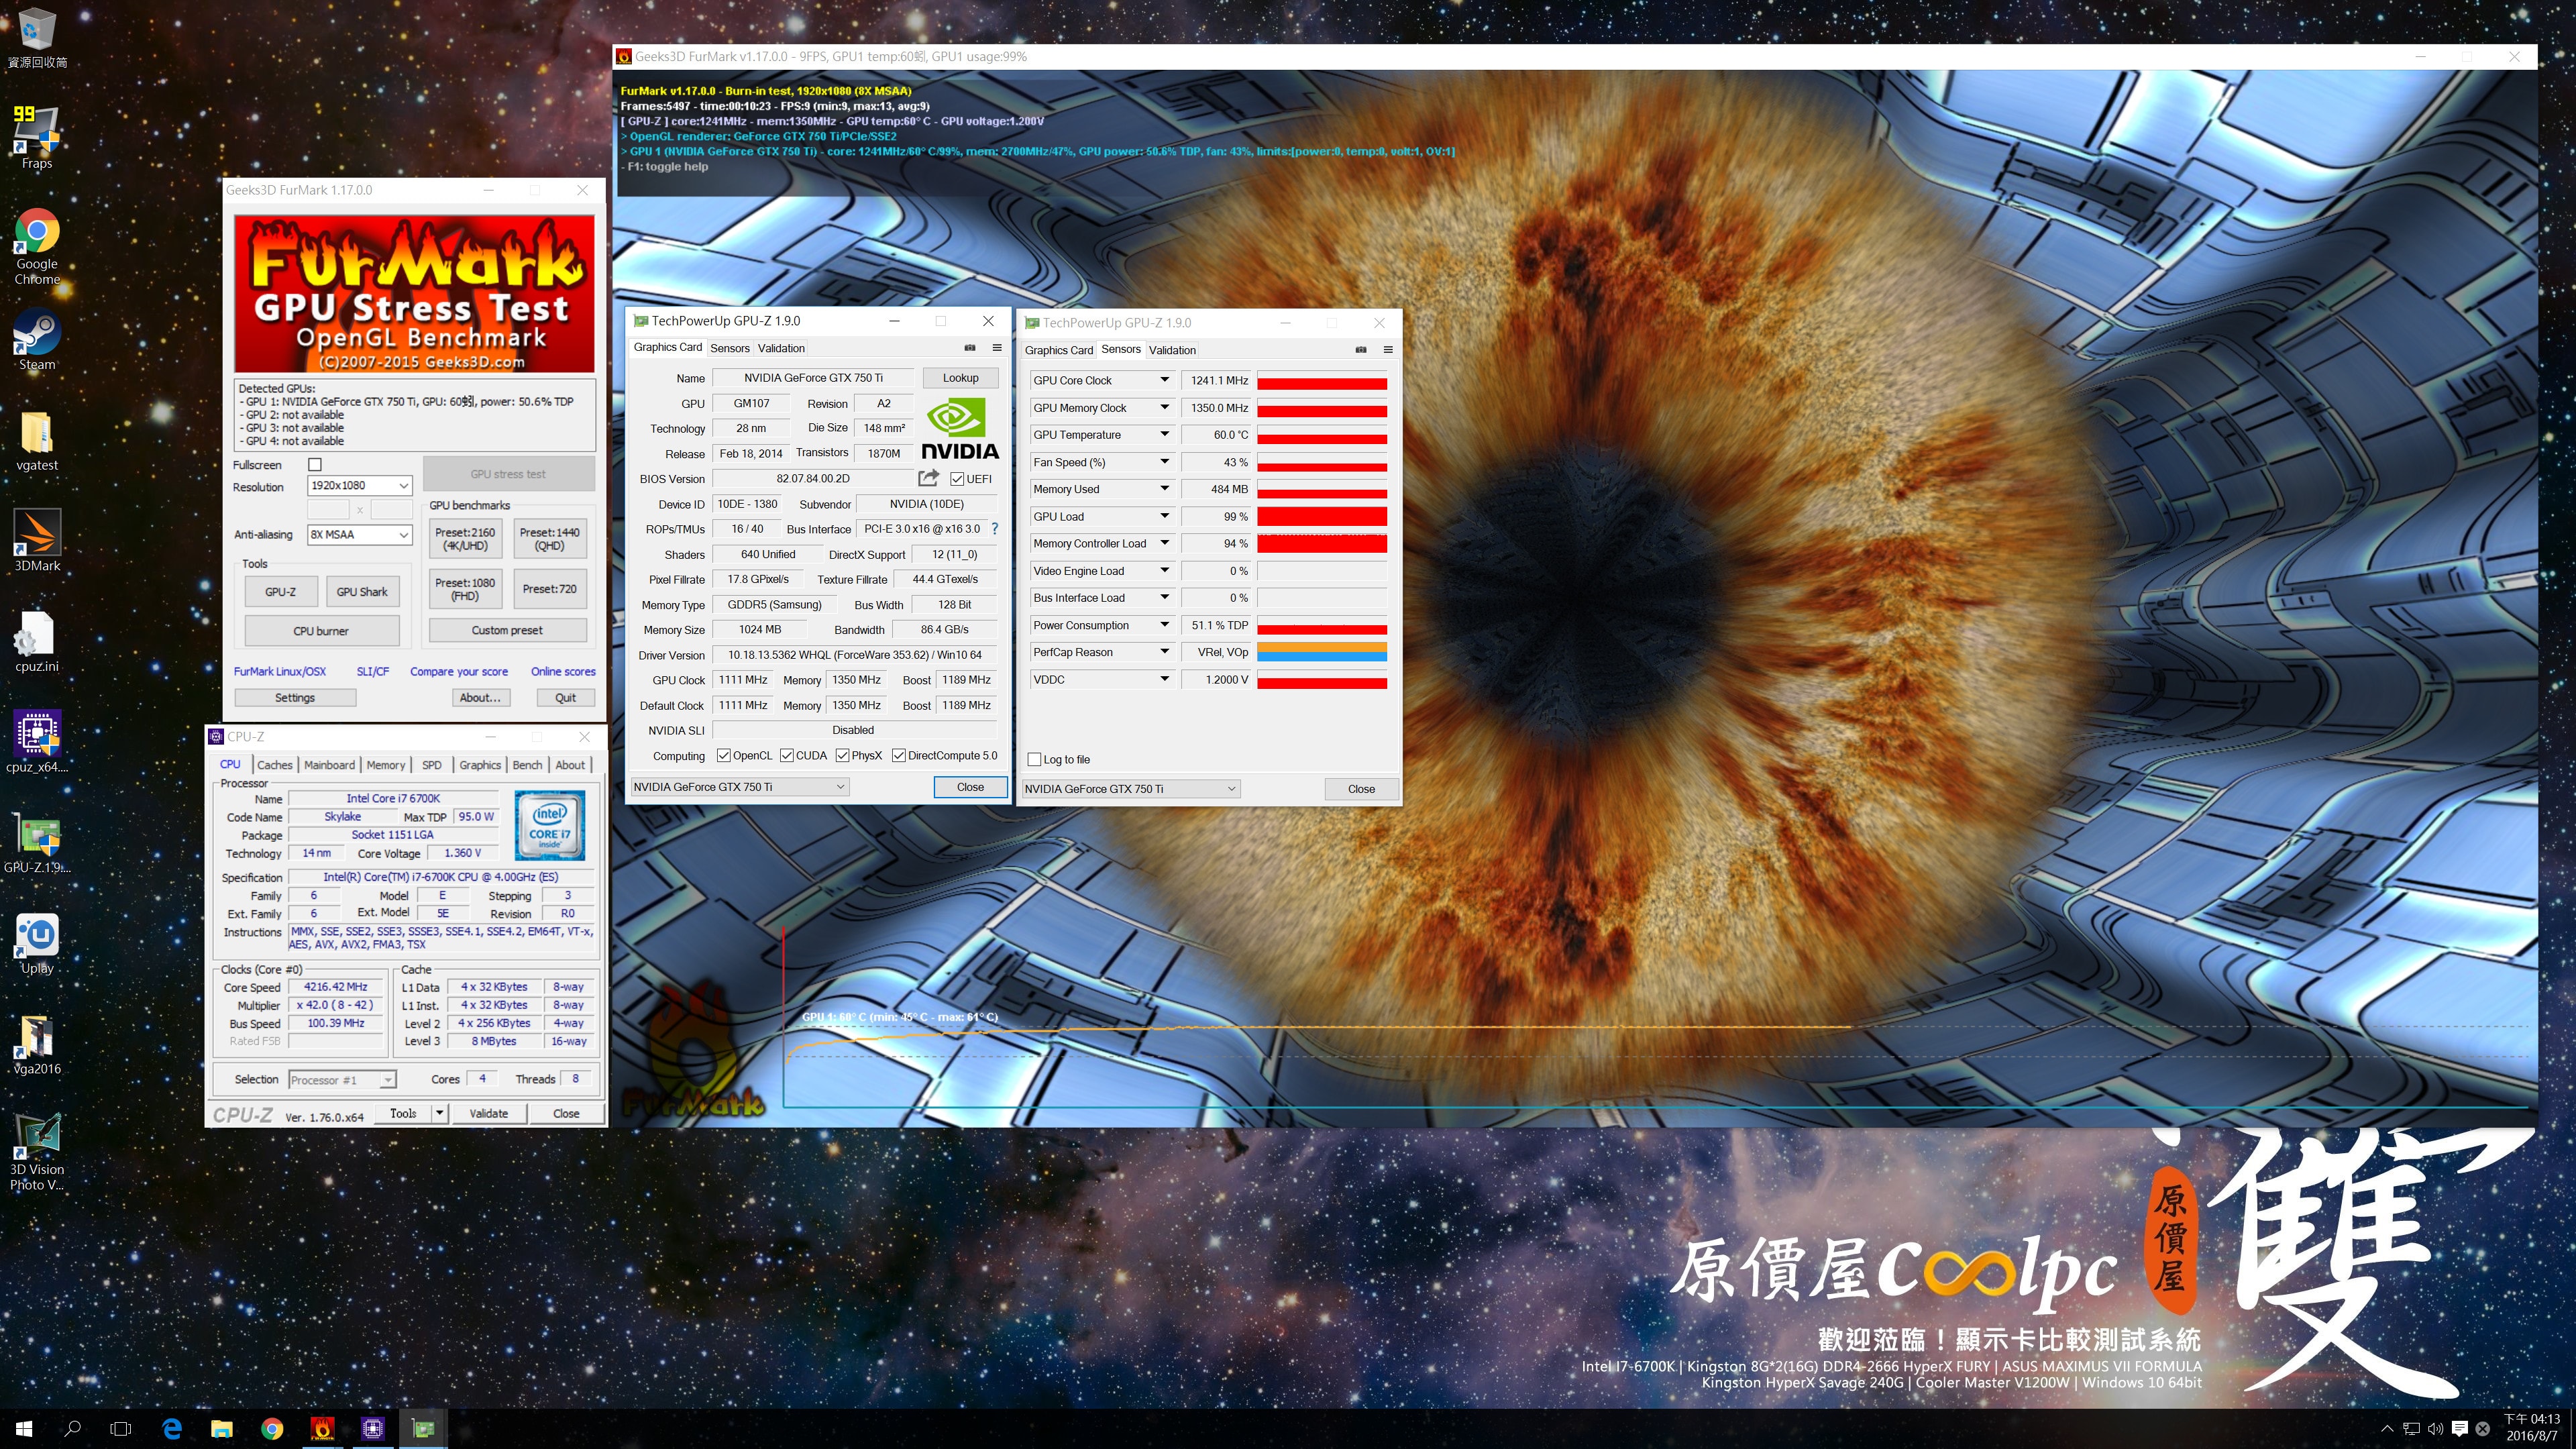The width and height of the screenshot is (2576, 1449).
Task: Toggle the OpenCL checkbox
Action: (x=724, y=756)
